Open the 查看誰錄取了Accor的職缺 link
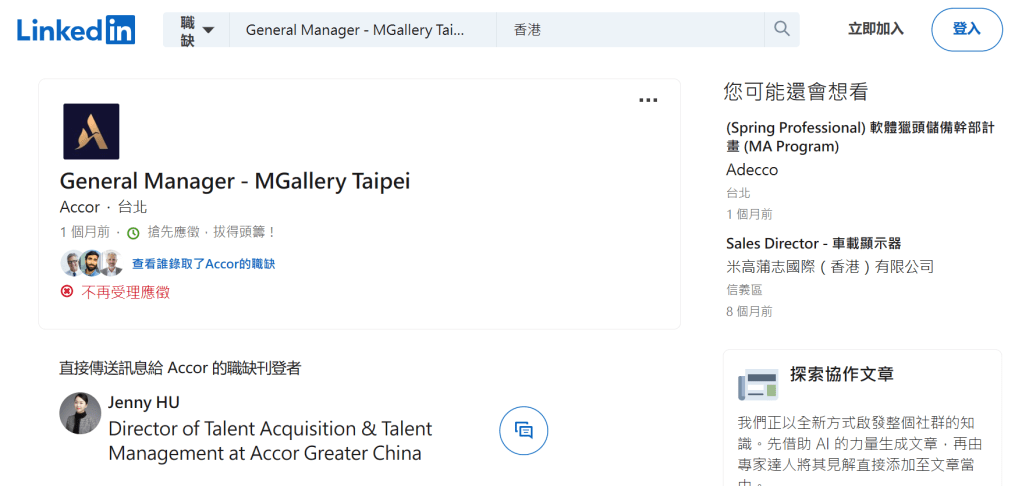The image size is (1022, 486). click(x=203, y=264)
